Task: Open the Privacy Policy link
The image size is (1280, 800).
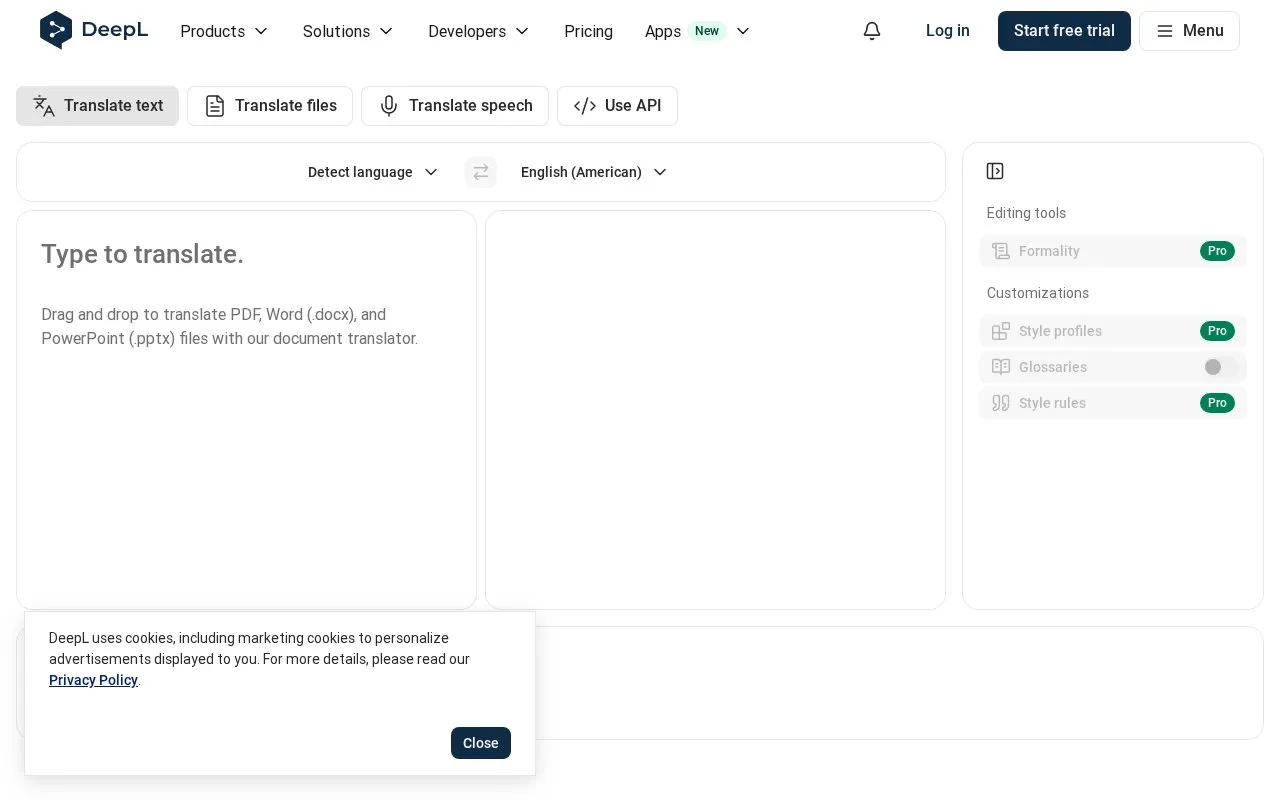Action: pyautogui.click(x=93, y=680)
